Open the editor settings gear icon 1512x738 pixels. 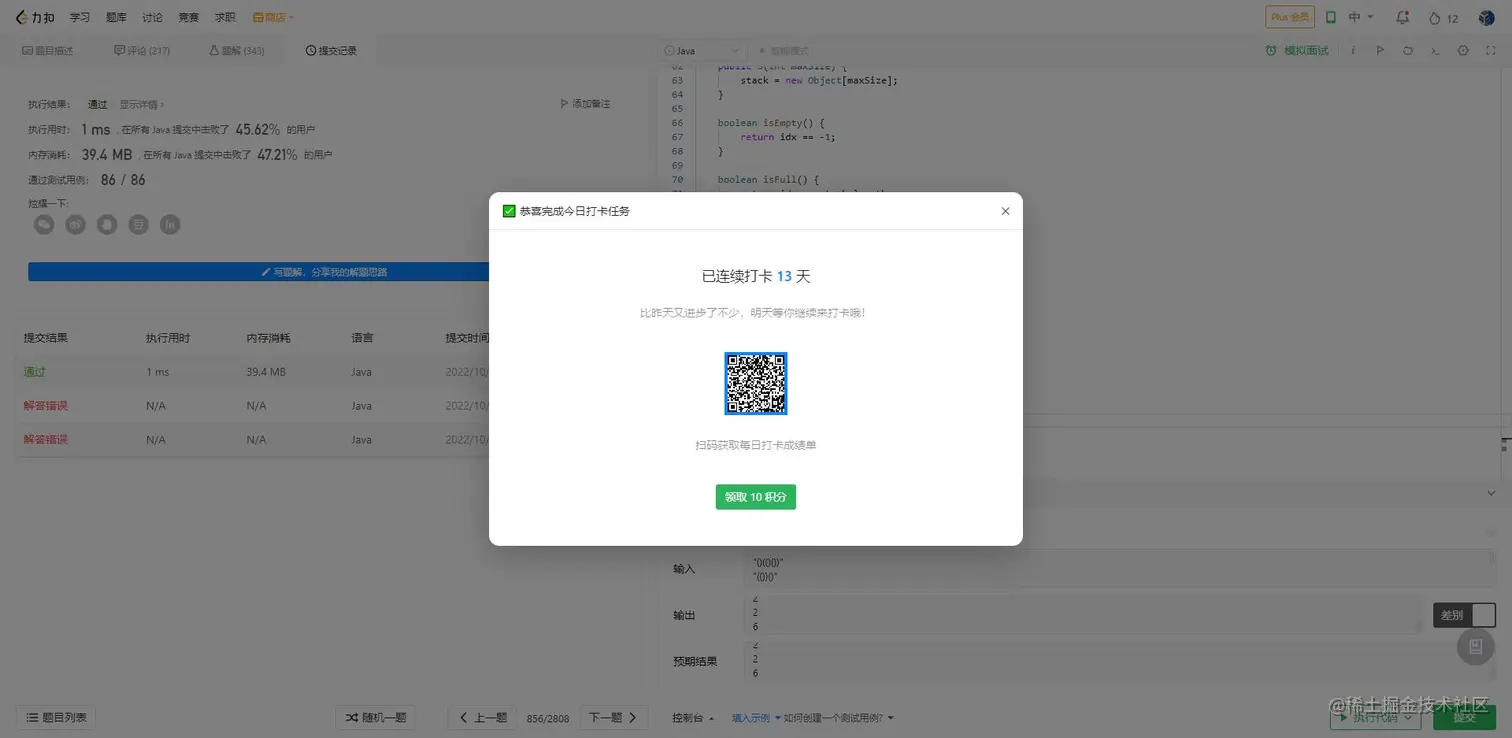1463,51
